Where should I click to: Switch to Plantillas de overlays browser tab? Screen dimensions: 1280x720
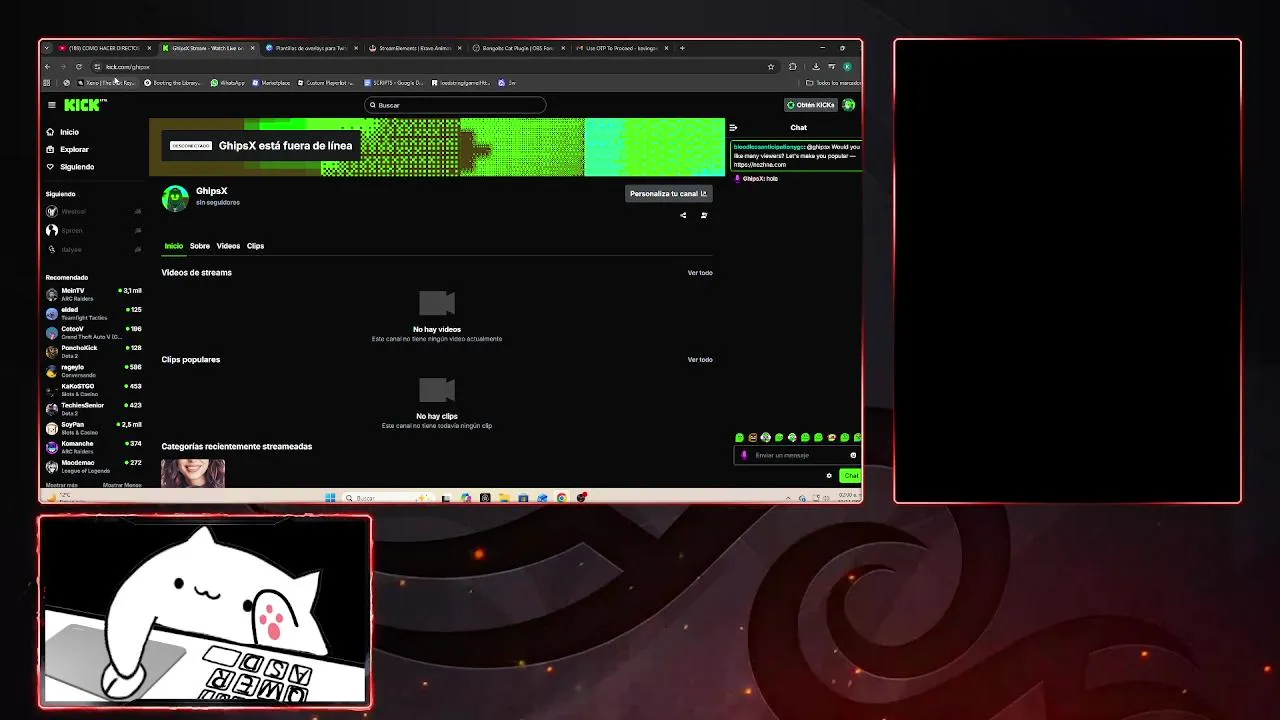(310, 48)
